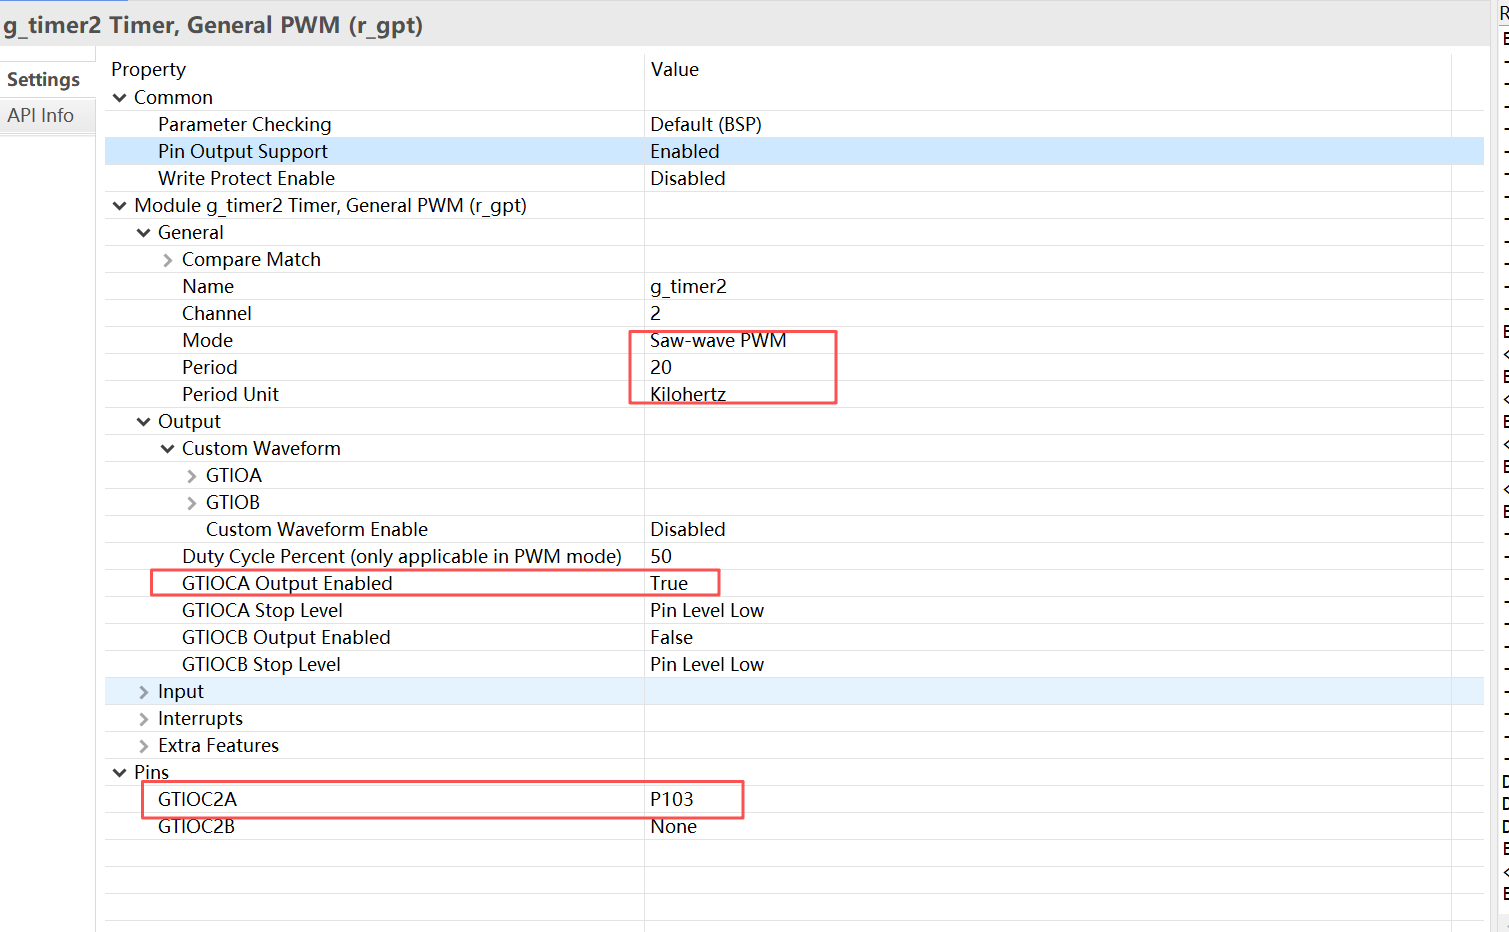Change the Period Unit value Kilohertz
This screenshot has width=1509, height=932.
[x=688, y=394]
